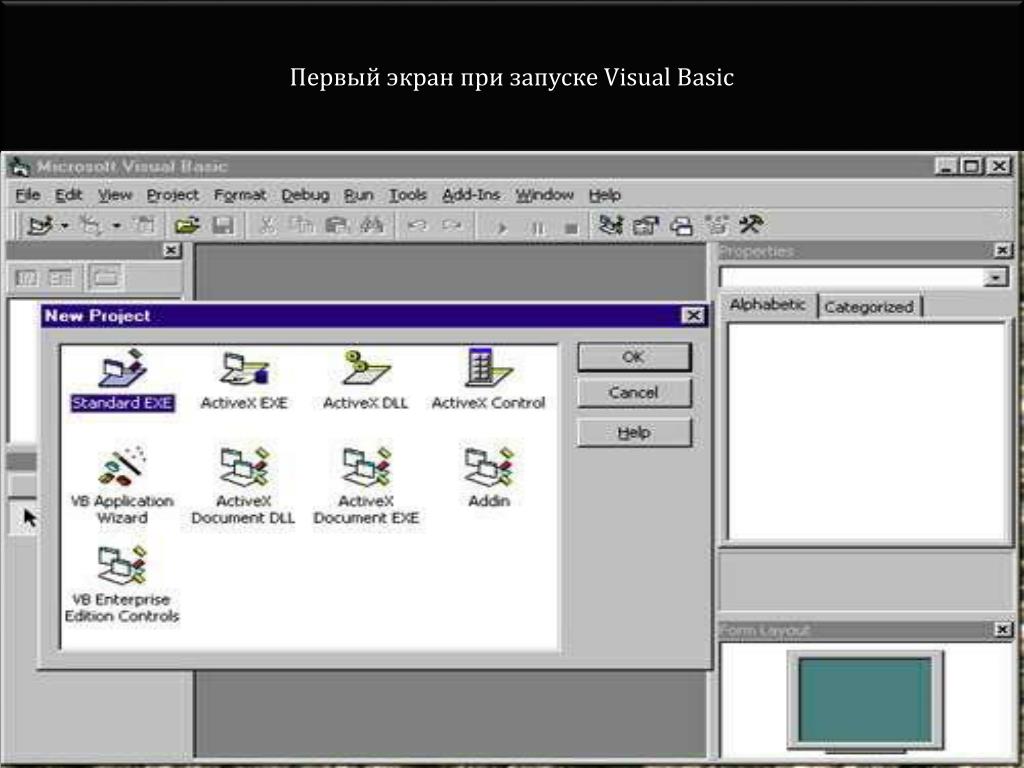
Task: Click the Add Form toolbar icon
Action: pos(90,226)
